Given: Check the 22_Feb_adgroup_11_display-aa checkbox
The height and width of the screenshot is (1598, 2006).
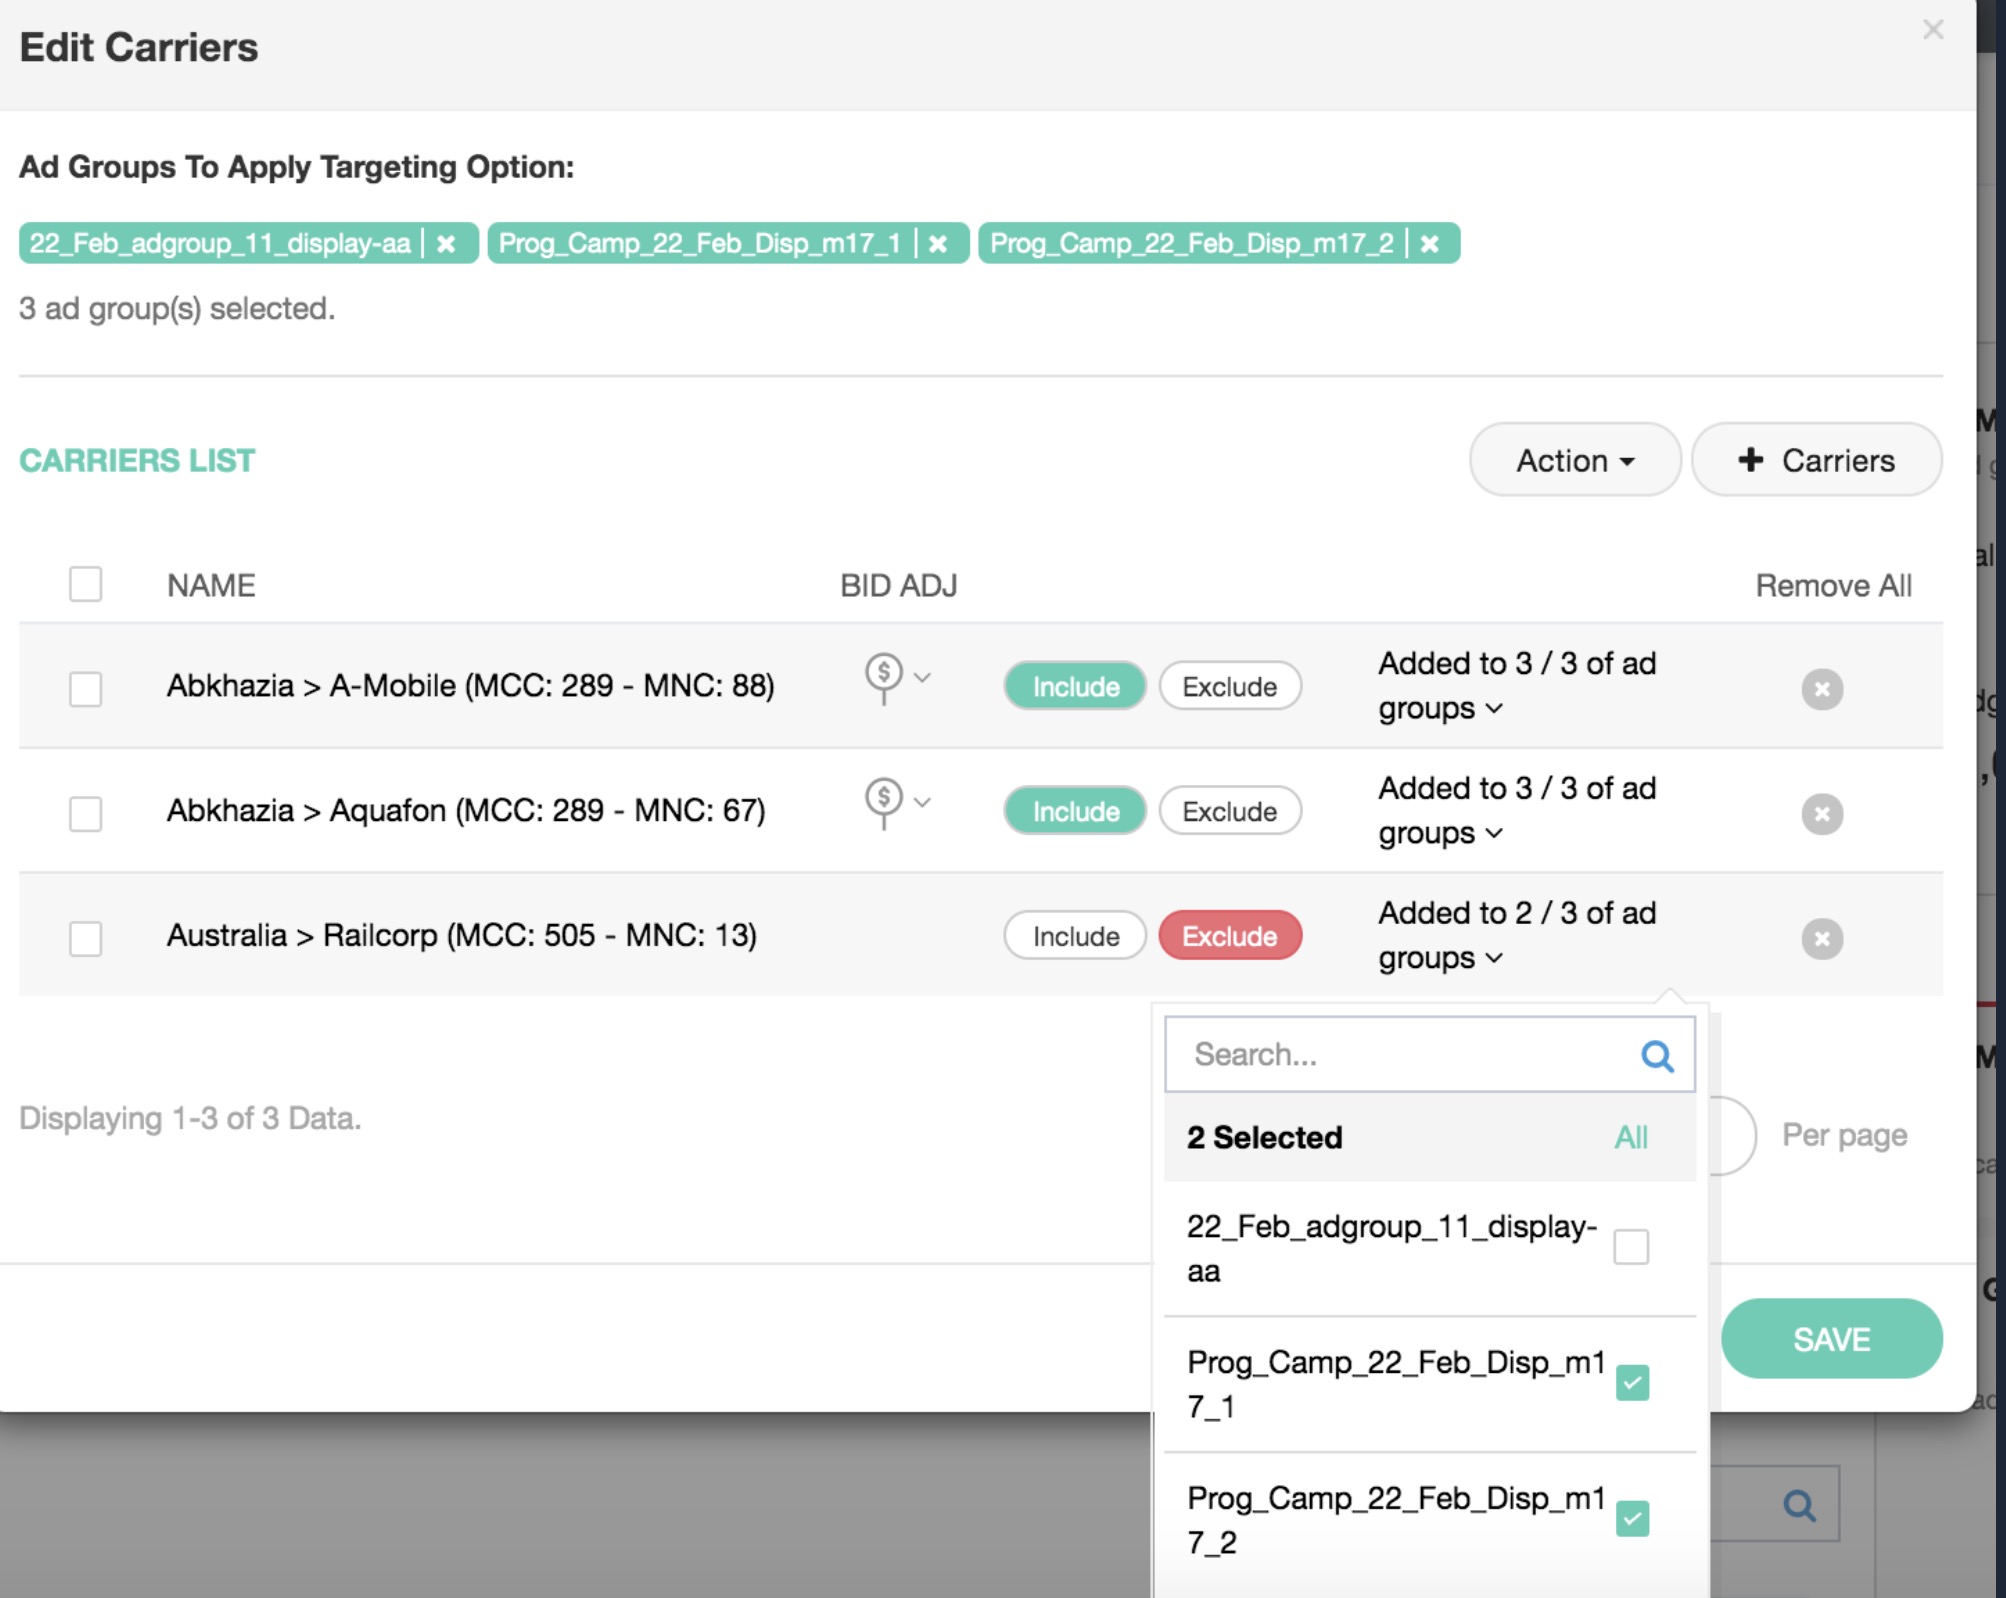Looking at the screenshot, I should click(x=1631, y=1247).
